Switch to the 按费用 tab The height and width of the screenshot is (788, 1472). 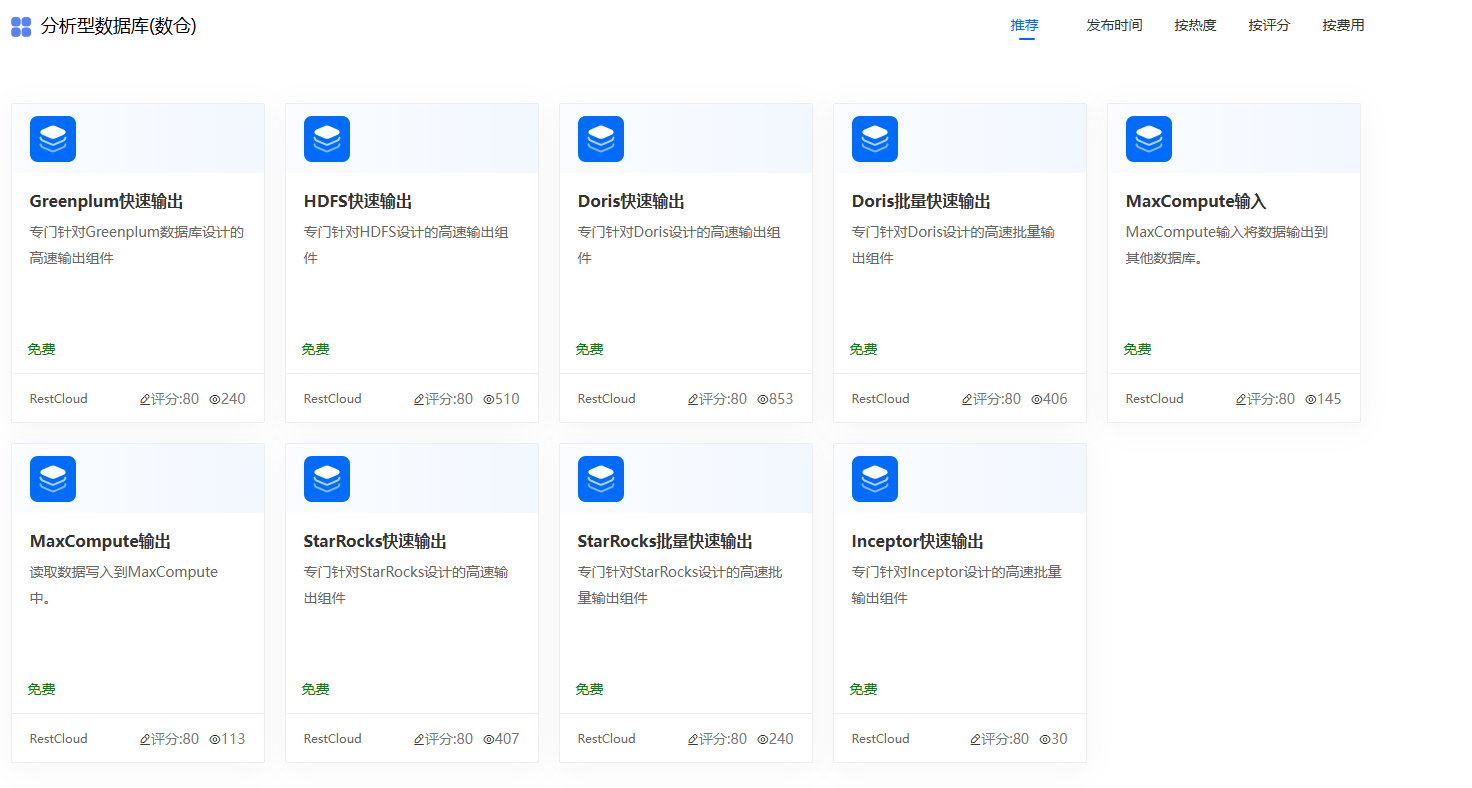pyautogui.click(x=1343, y=25)
